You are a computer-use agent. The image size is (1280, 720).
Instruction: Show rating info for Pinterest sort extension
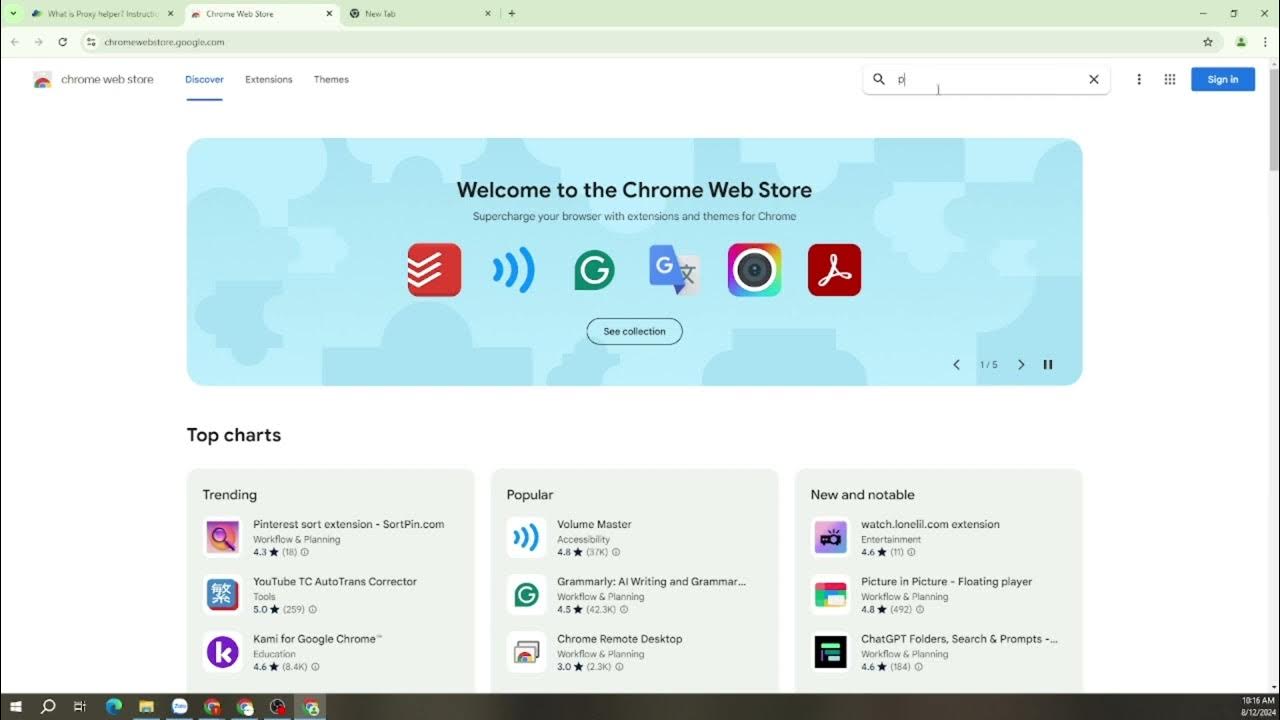point(305,552)
